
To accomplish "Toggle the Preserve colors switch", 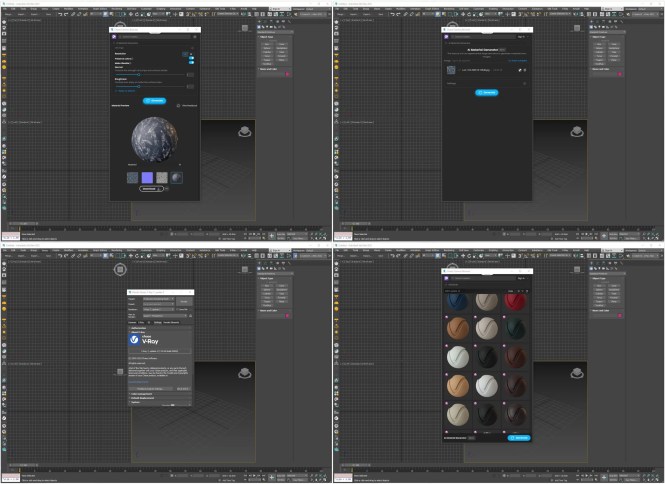I will tap(191, 58).
